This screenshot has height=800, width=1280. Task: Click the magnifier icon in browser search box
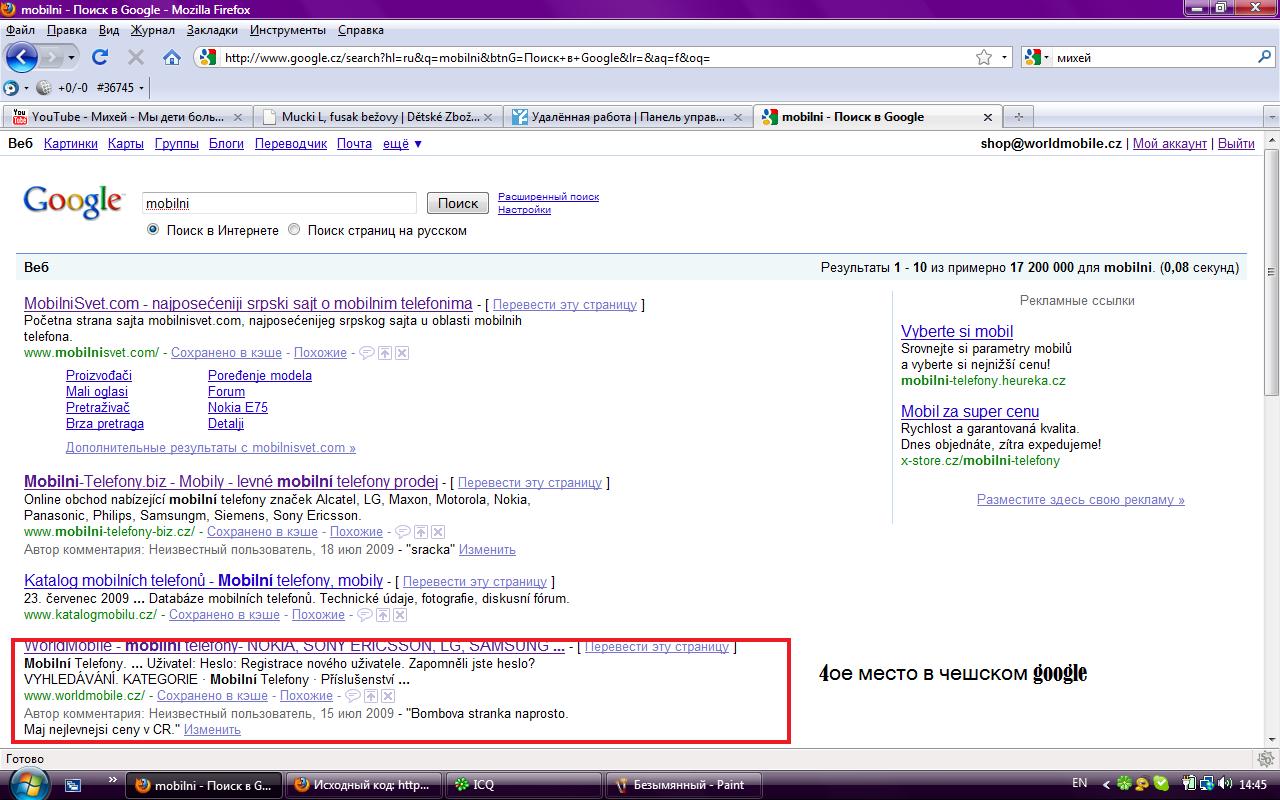pyautogui.click(x=1264, y=57)
